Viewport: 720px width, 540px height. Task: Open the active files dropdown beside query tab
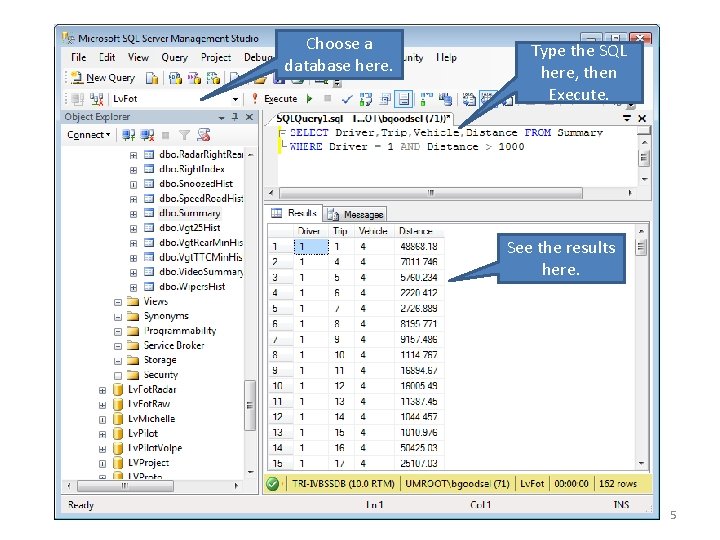click(x=627, y=118)
